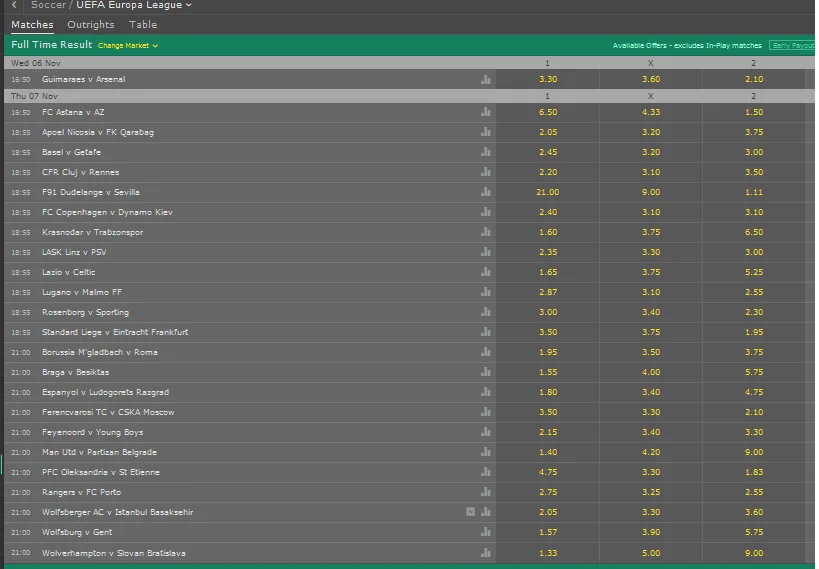The image size is (819, 569).
Task: Choose draw odds 4.33 for FC Astana v AZ
Action: [x=651, y=112]
